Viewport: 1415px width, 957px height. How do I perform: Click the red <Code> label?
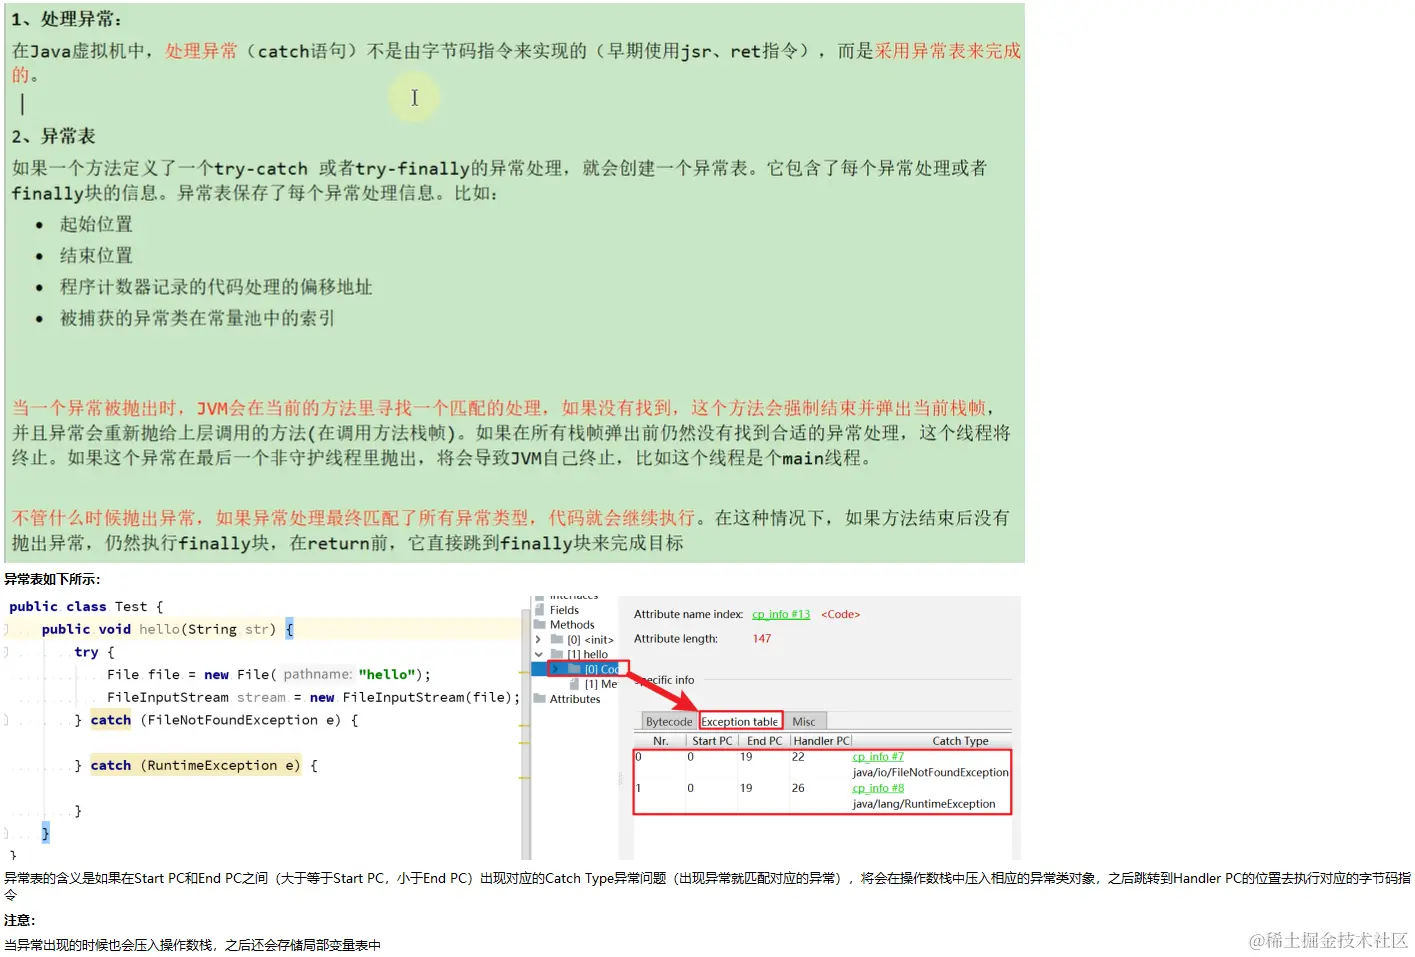tap(840, 614)
